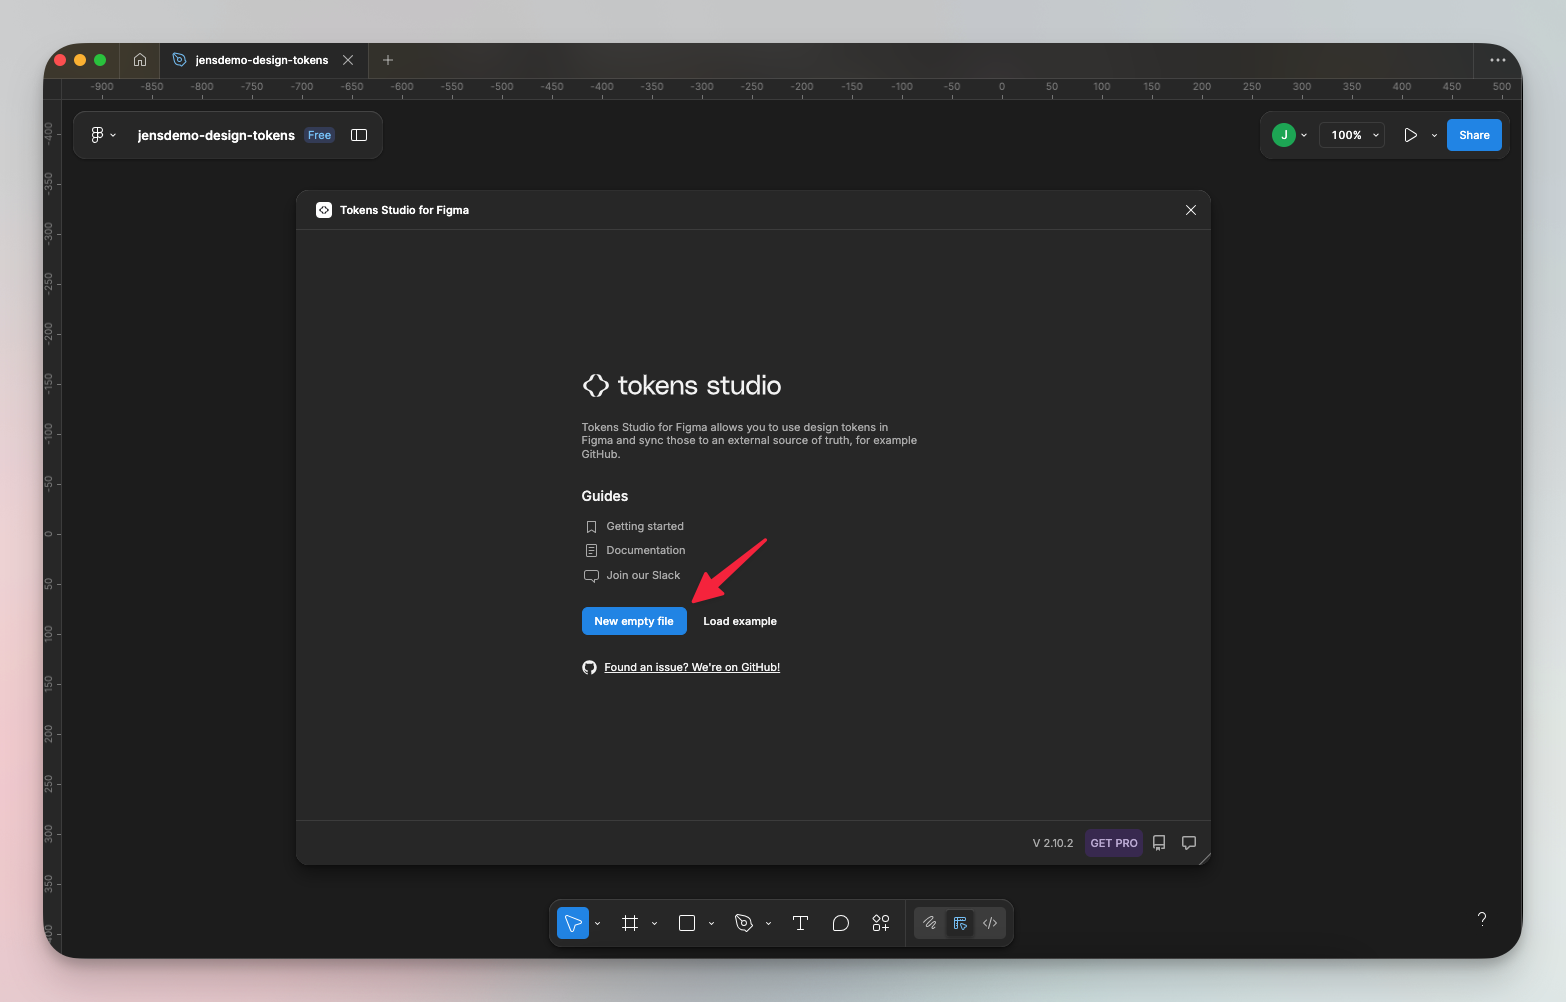Click the Free plan badge
Screen dimensions: 1566x1002
click(x=319, y=135)
